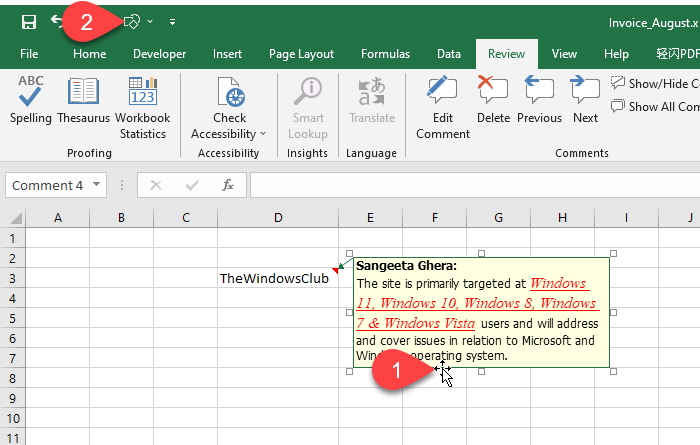Open Customize Quick Access Toolbar dropdown
700x445 pixels.
point(172,21)
